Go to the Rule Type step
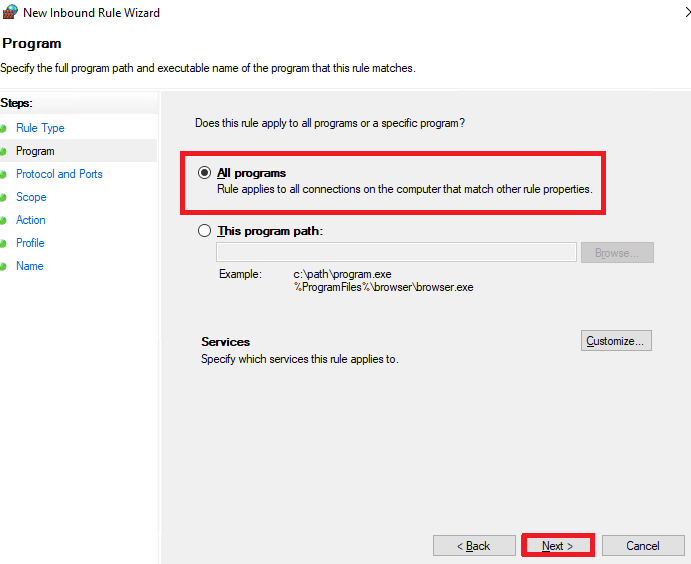The image size is (691, 564). click(40, 128)
